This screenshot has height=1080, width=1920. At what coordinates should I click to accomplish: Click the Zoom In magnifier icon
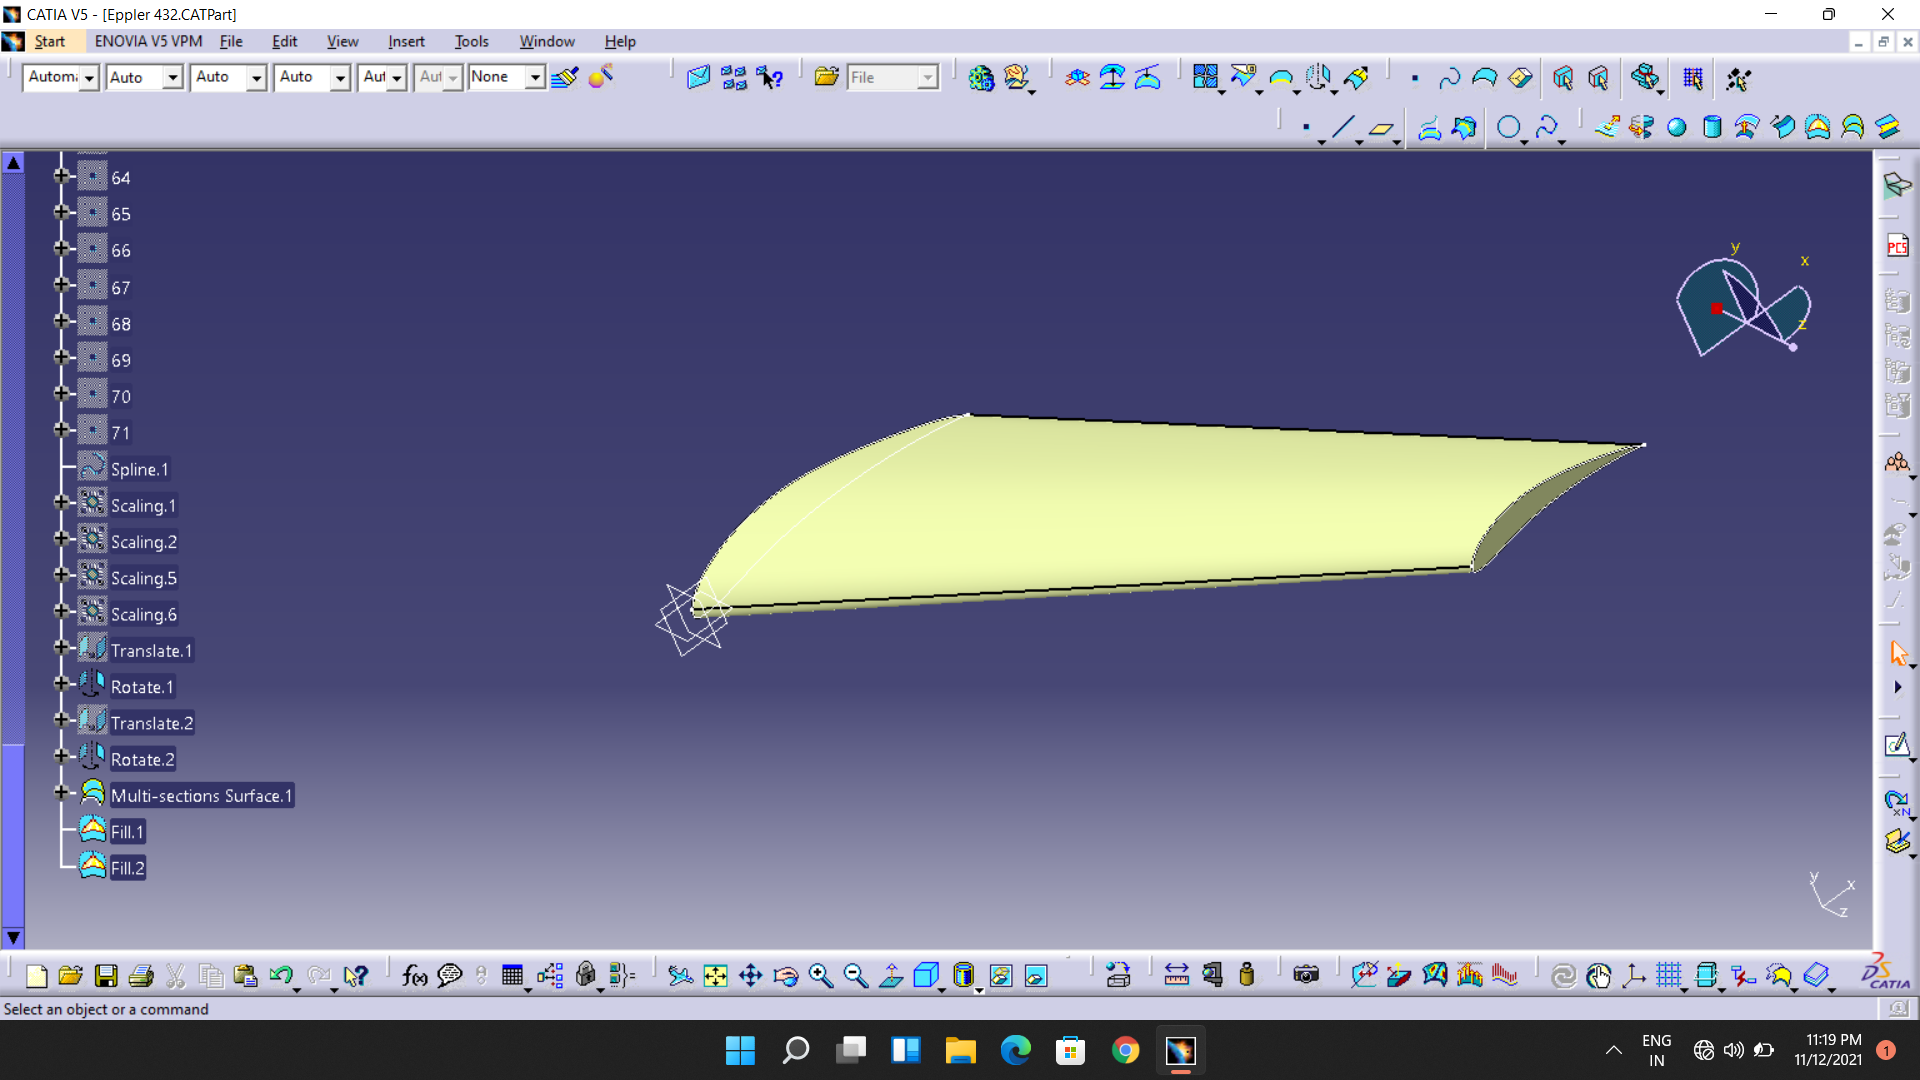tap(821, 976)
